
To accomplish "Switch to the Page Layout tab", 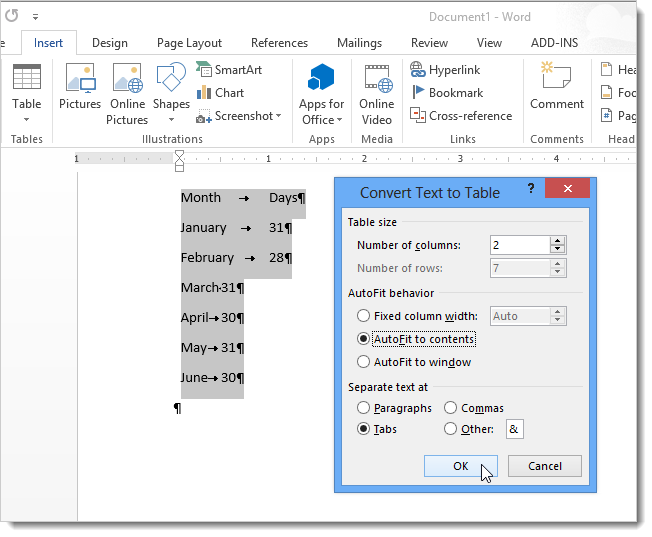I will (189, 43).
